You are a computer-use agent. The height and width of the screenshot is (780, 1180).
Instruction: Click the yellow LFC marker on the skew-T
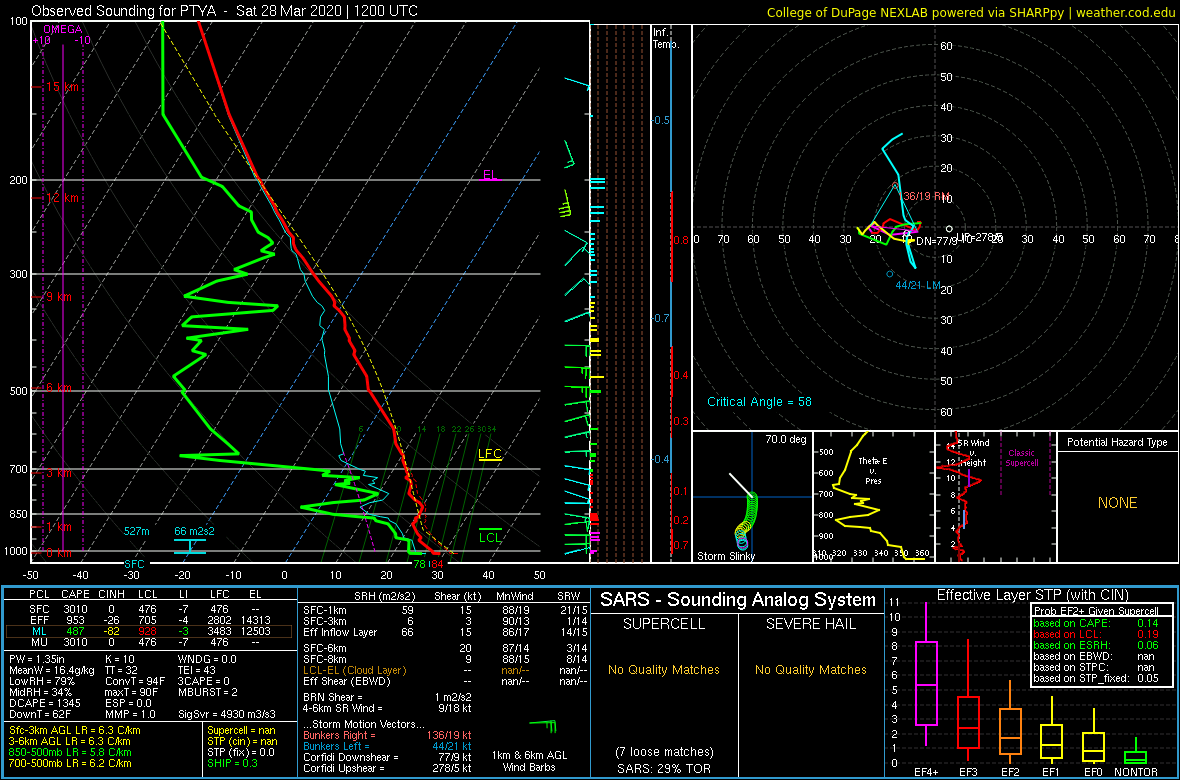pos(490,454)
